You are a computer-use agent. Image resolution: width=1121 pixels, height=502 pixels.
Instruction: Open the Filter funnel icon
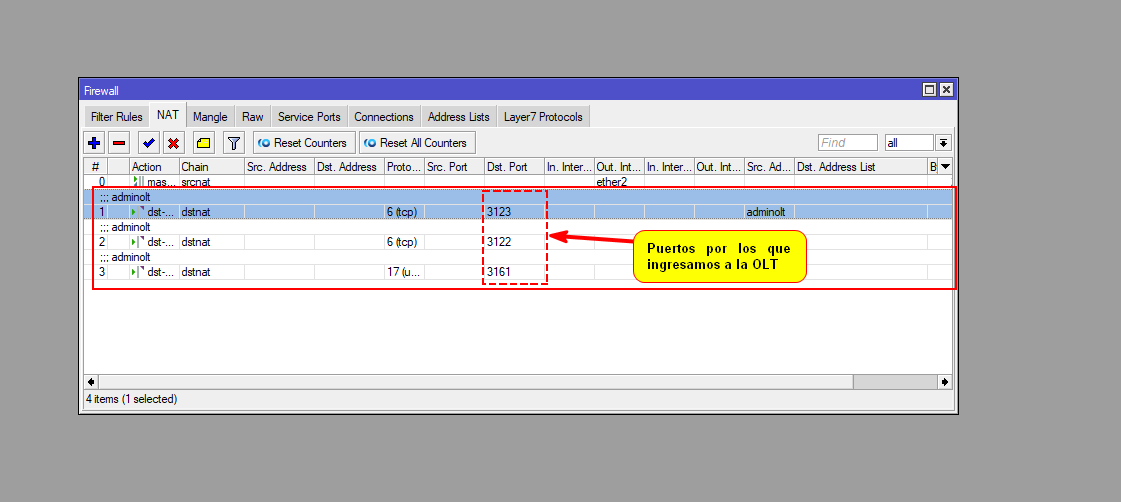coord(233,143)
